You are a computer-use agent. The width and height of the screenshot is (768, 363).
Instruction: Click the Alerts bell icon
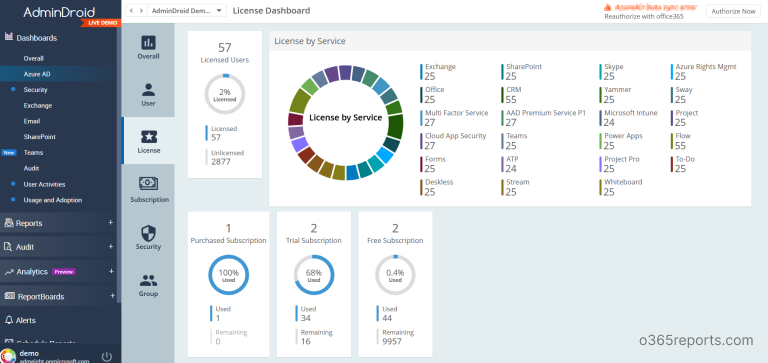coord(9,320)
